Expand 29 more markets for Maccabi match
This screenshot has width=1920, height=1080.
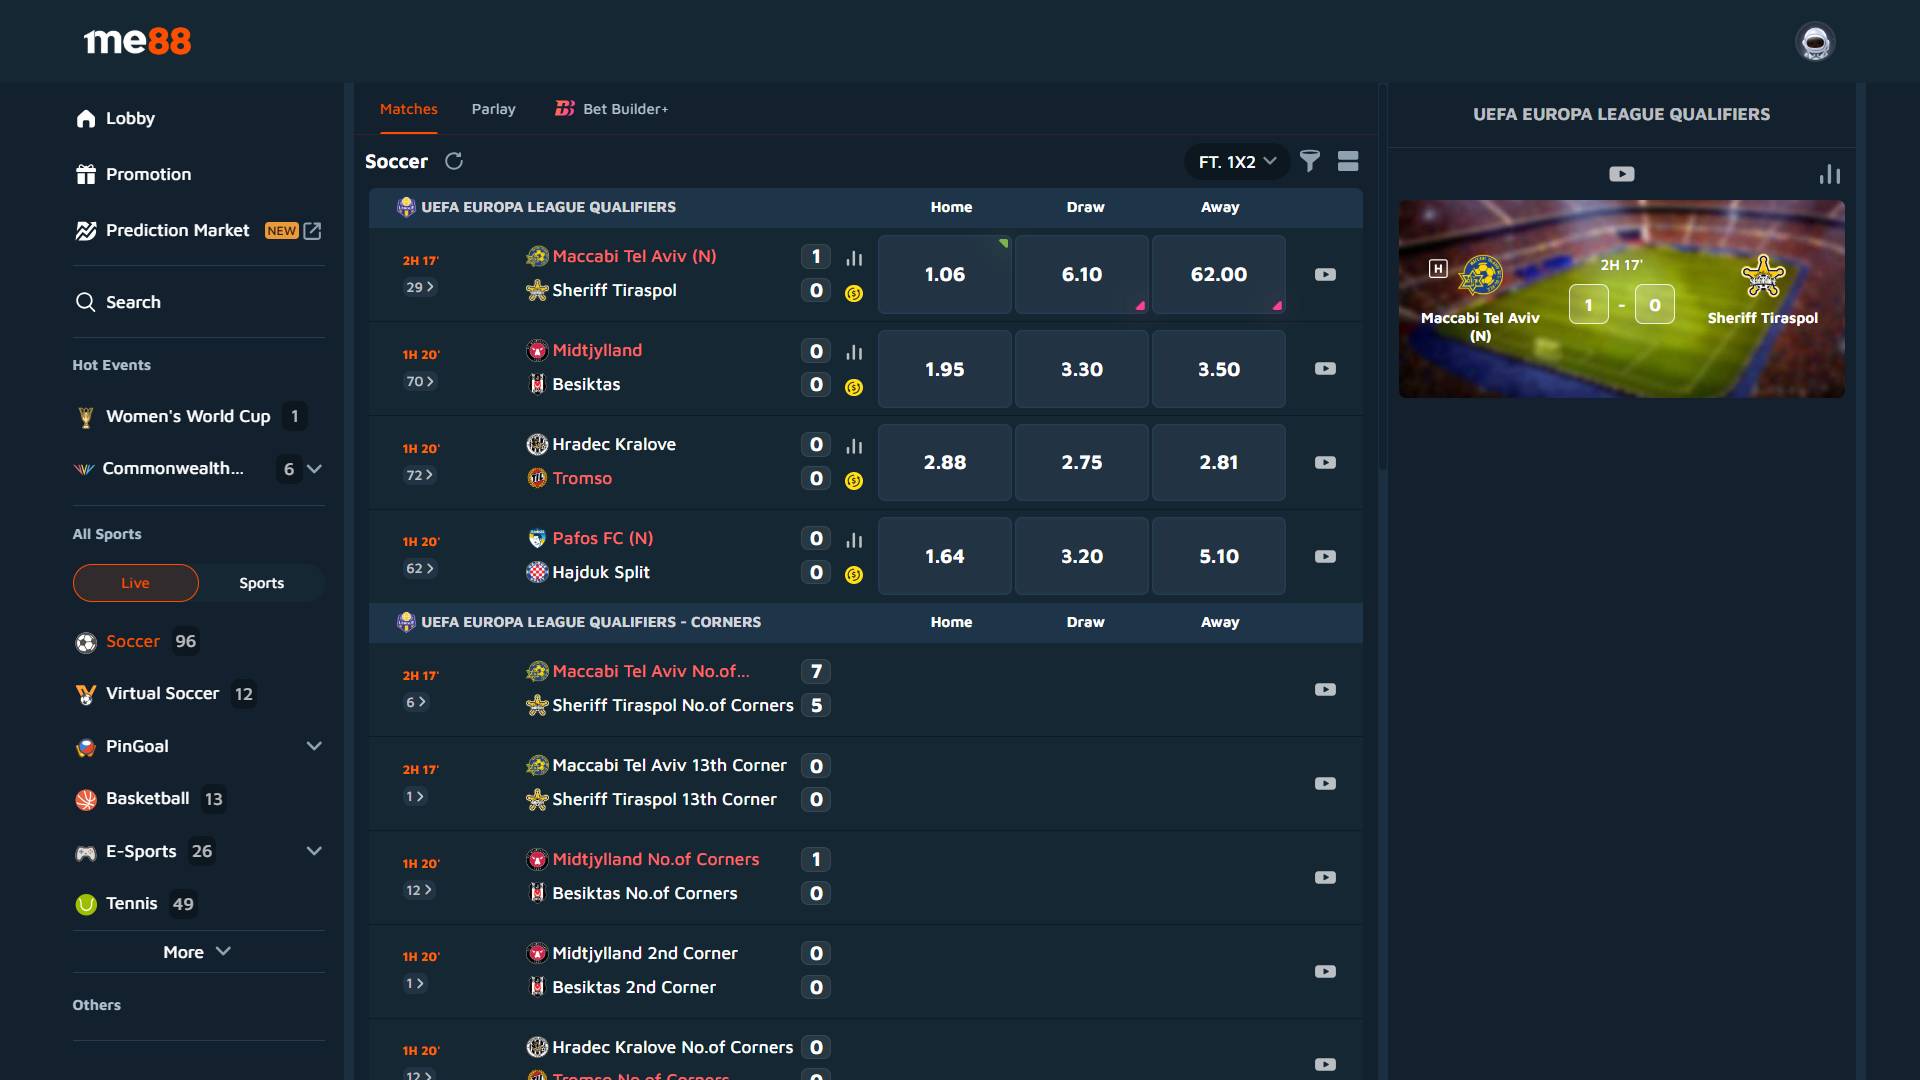coord(420,287)
